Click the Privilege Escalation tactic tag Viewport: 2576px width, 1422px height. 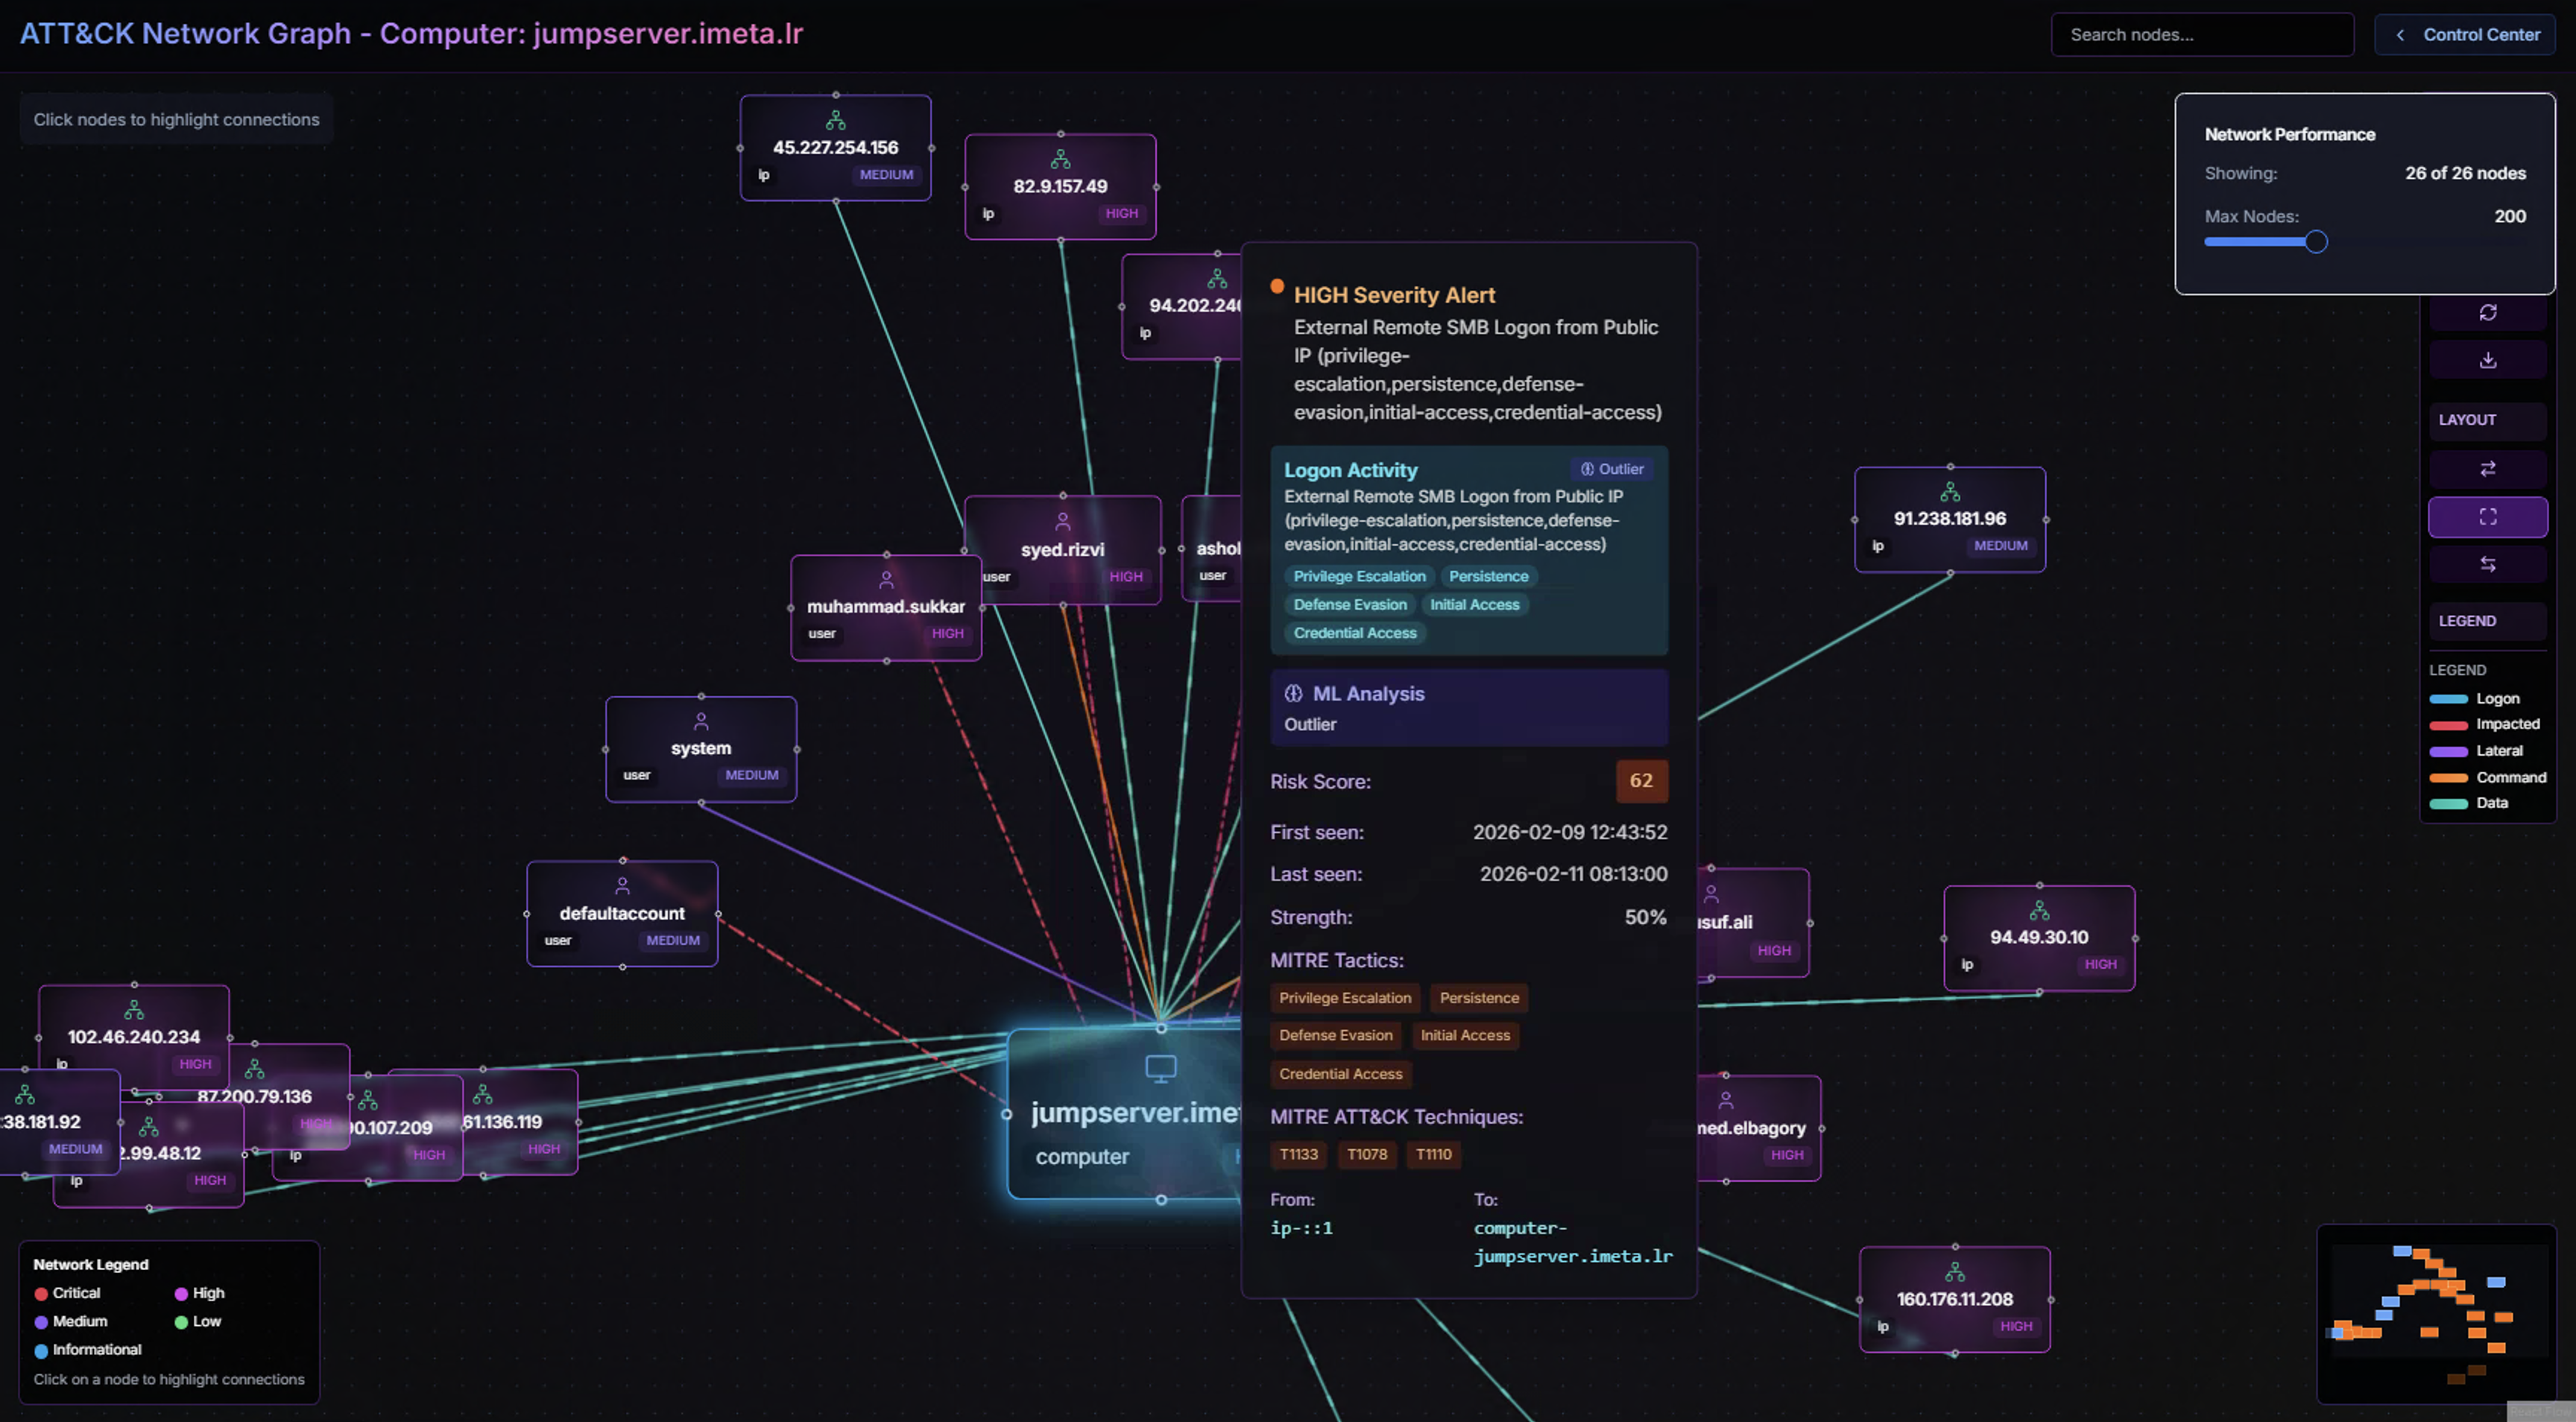pos(1345,997)
